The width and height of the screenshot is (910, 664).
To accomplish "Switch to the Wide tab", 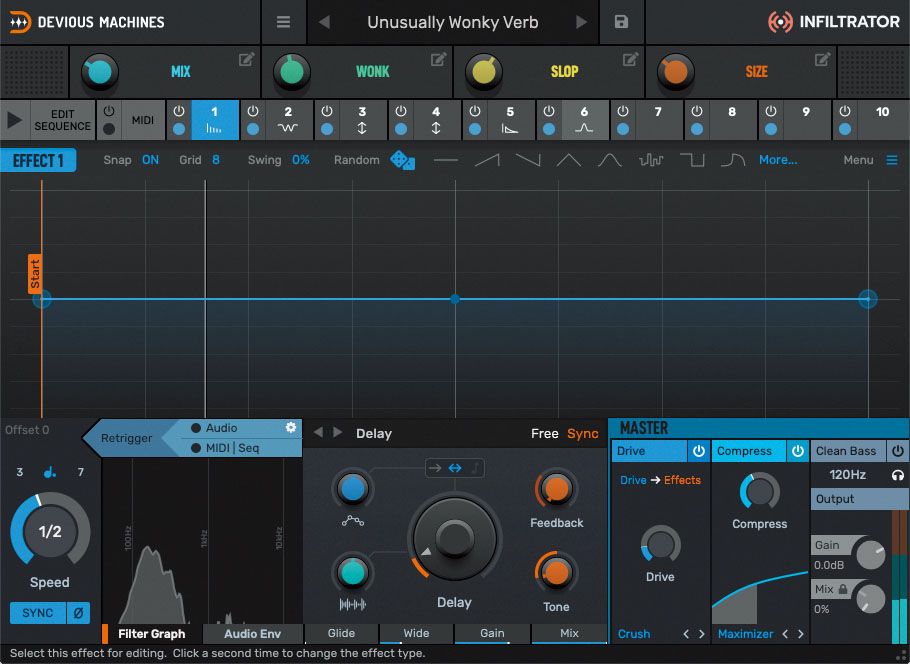I will pyautogui.click(x=417, y=633).
